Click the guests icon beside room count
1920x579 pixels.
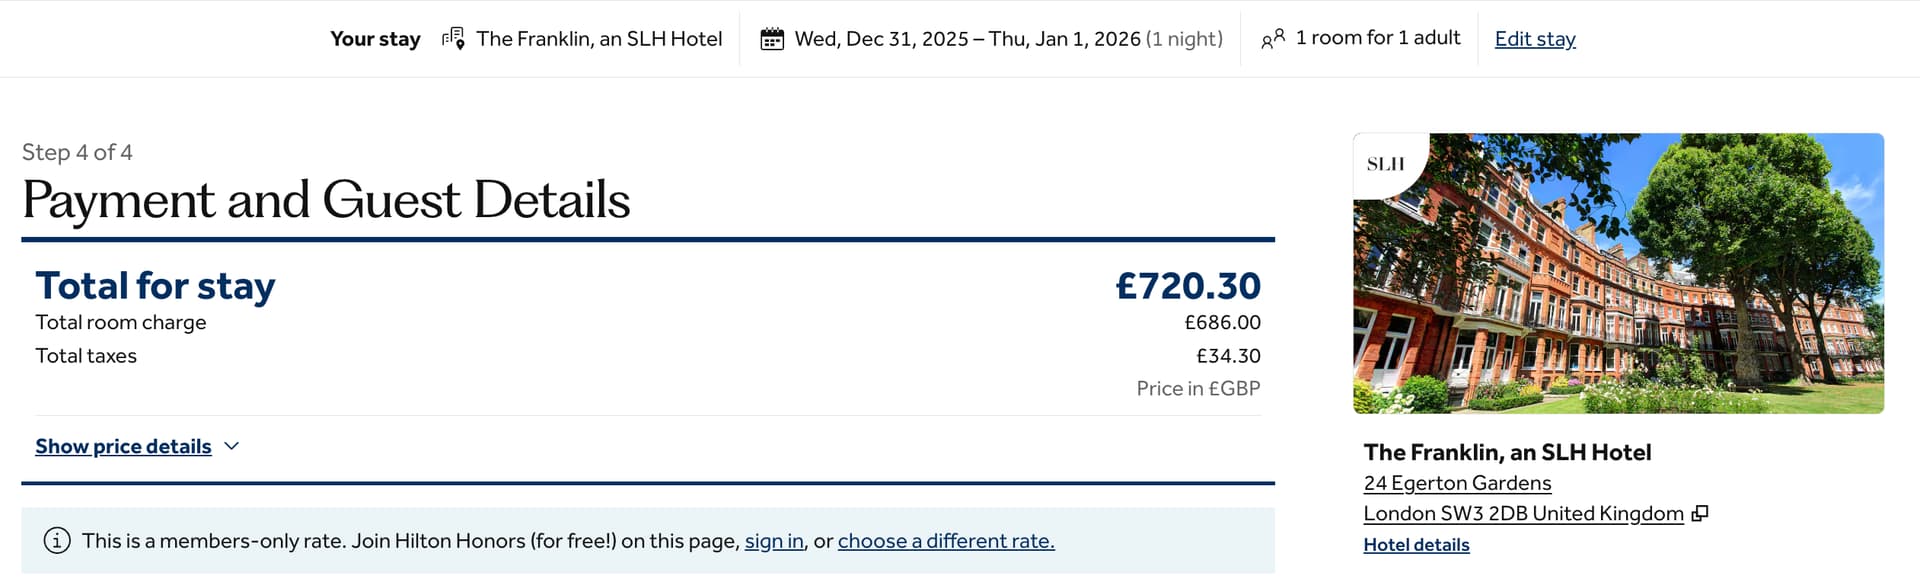click(1273, 39)
